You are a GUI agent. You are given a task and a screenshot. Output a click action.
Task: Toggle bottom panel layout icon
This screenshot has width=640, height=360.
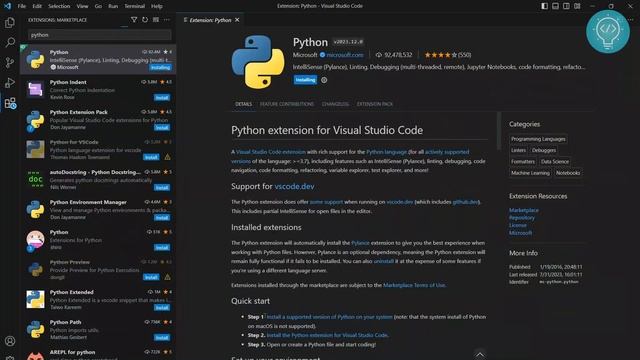pyautogui.click(x=556, y=6)
